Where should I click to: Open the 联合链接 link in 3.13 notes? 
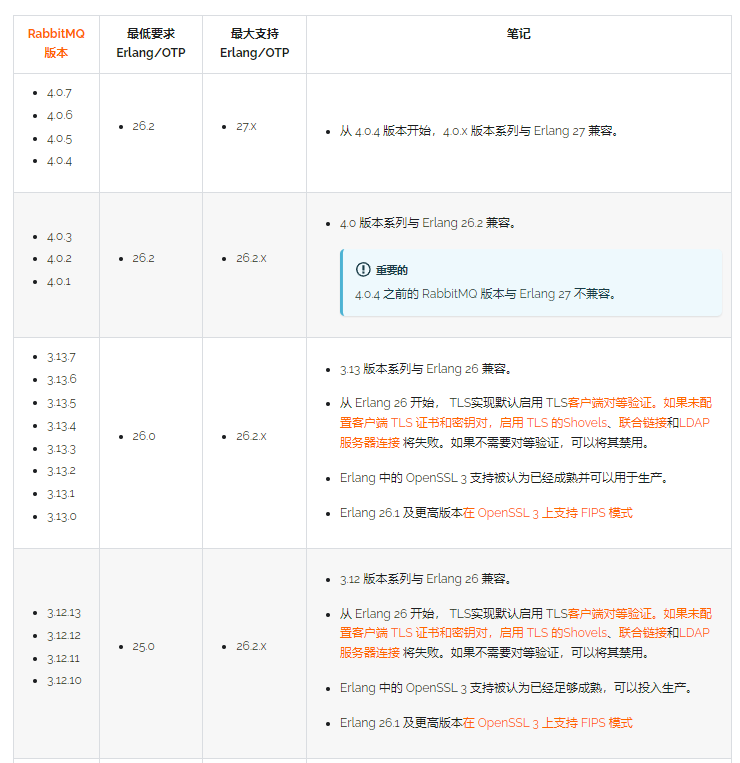642,422
